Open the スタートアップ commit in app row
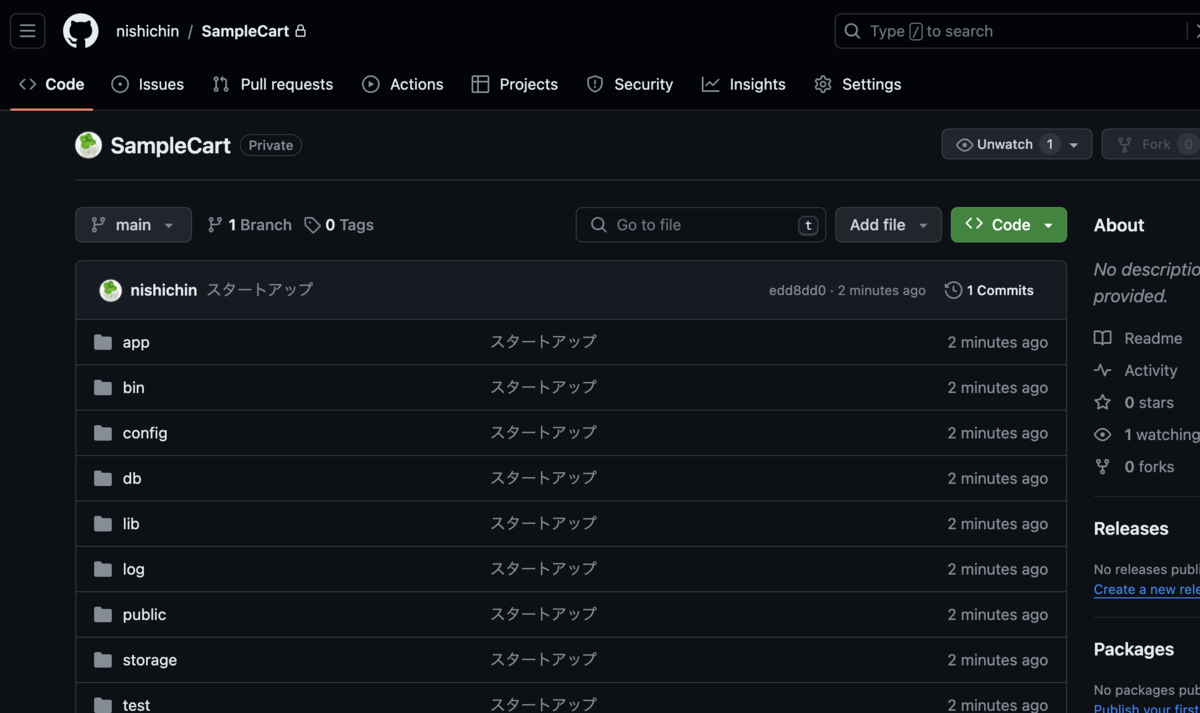The image size is (1200, 713). [x=543, y=342]
